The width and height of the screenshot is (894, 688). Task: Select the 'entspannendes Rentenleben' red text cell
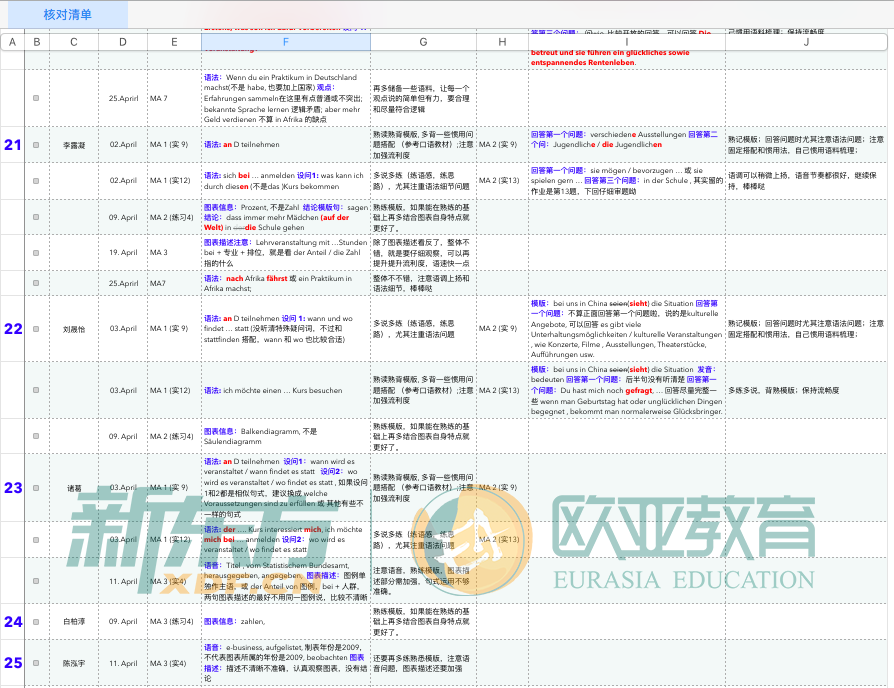[x=627, y=58]
